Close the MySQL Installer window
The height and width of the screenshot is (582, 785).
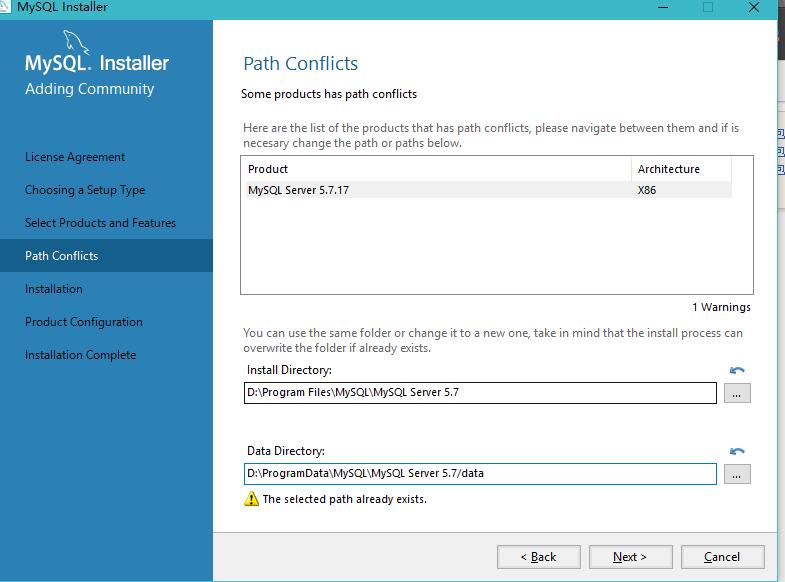[754, 8]
